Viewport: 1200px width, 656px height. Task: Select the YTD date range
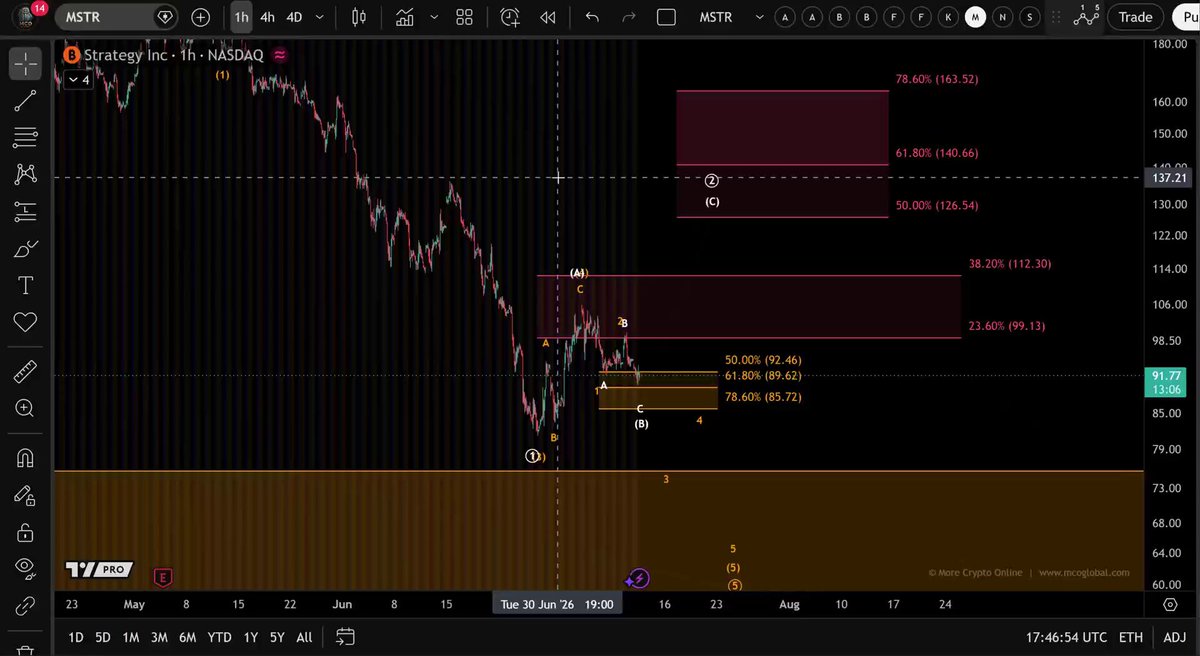point(219,637)
